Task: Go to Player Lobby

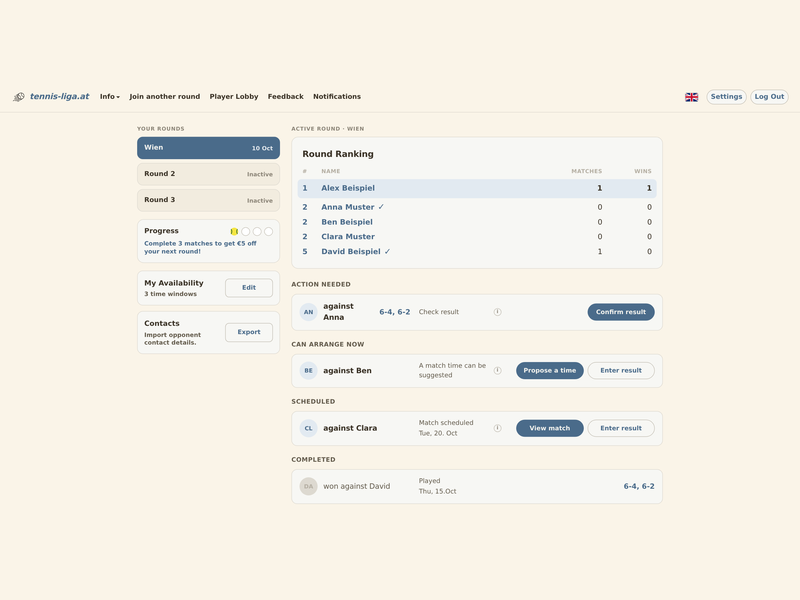Action: click(x=234, y=96)
